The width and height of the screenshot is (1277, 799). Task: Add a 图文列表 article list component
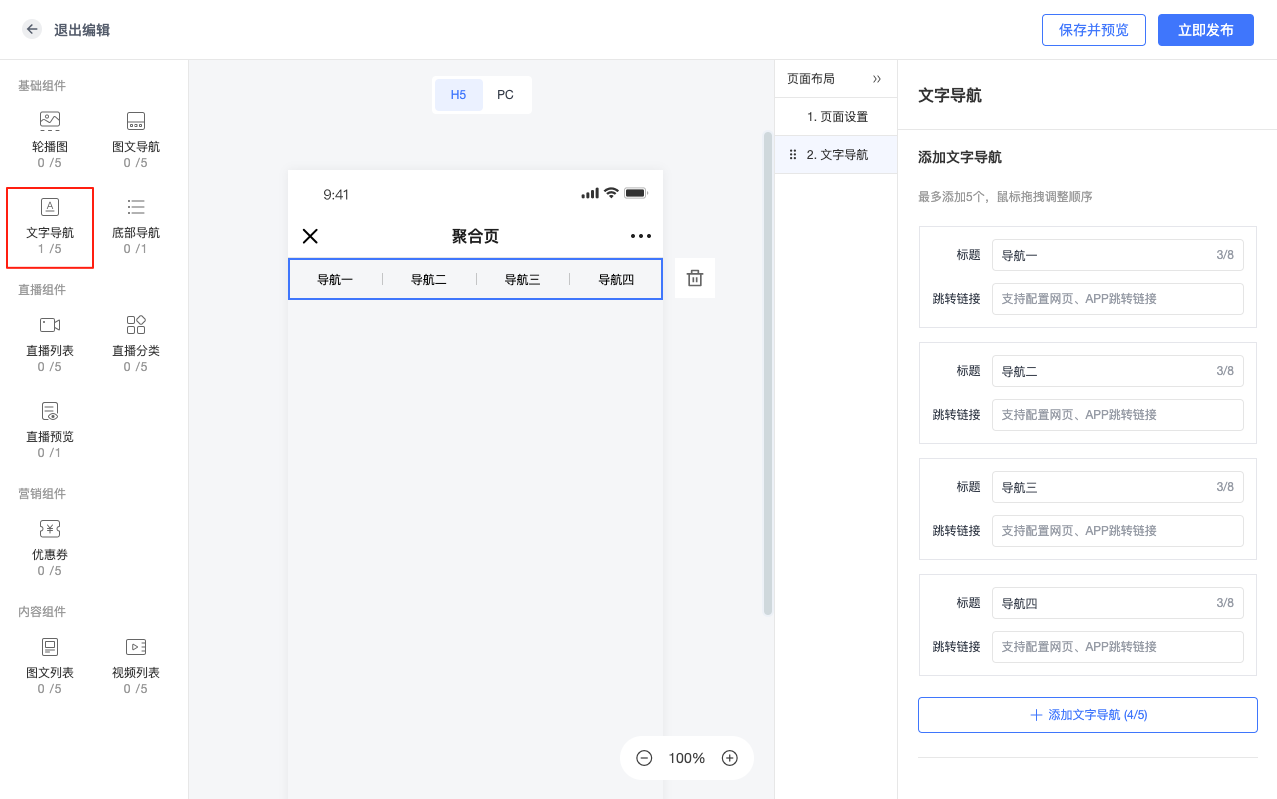pos(50,665)
